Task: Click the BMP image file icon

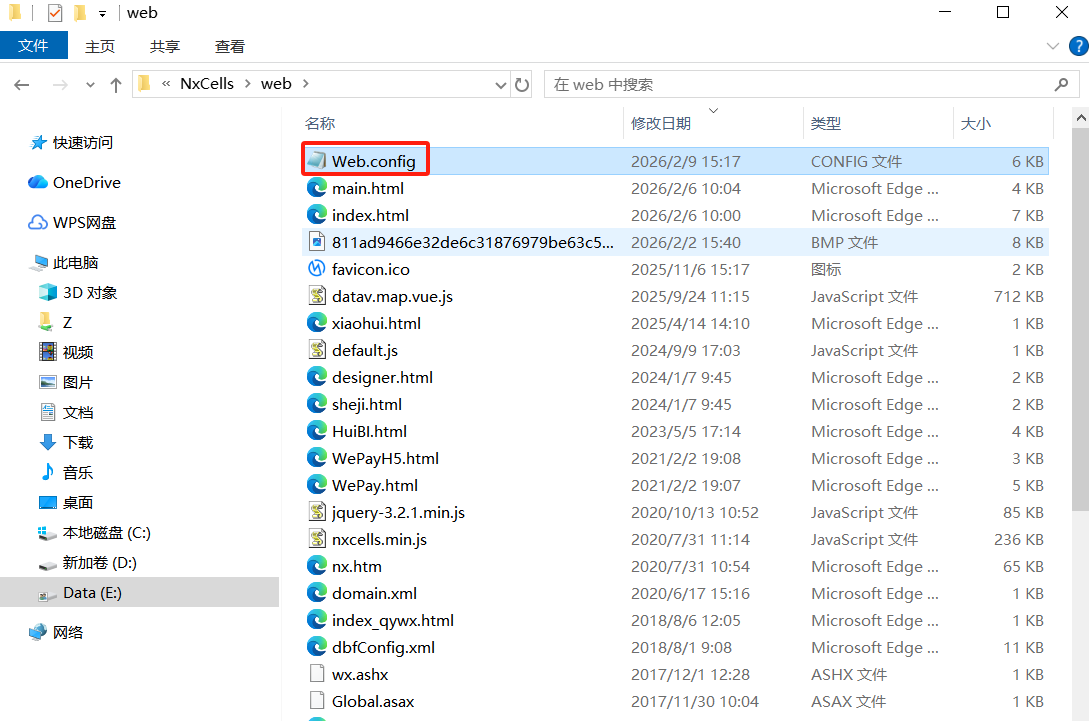Action: (317, 242)
